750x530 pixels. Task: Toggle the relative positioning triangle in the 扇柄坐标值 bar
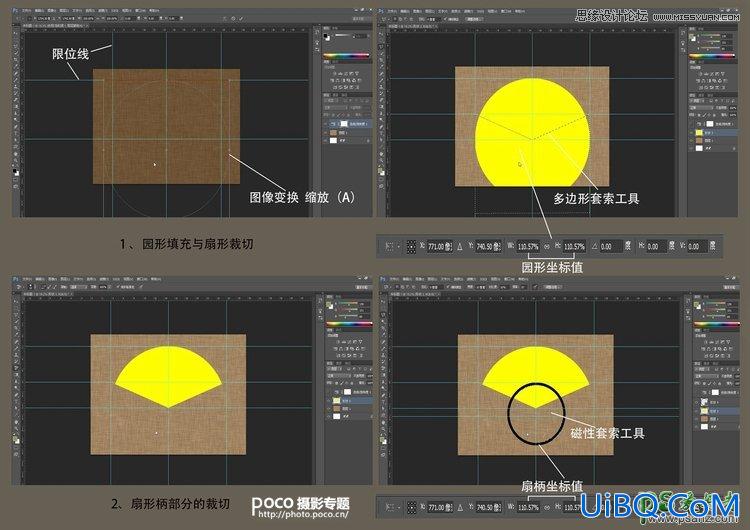pos(460,507)
